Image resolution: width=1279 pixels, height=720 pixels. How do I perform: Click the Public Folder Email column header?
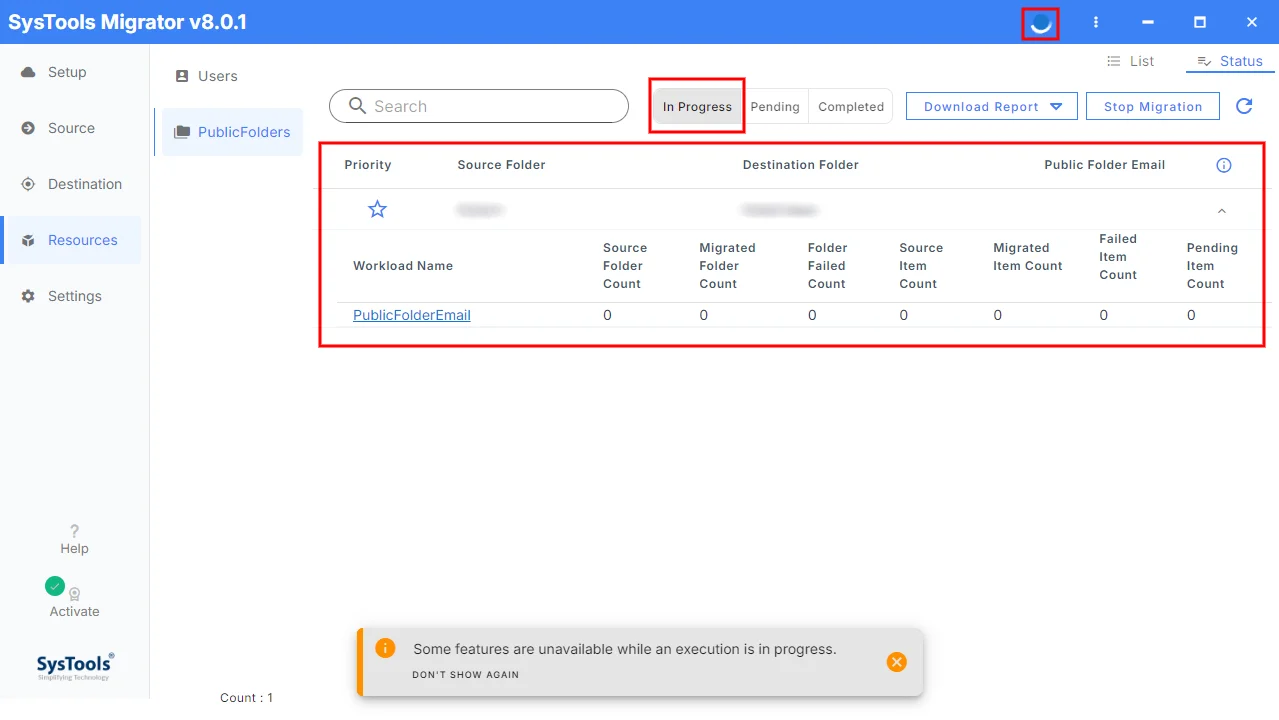(x=1105, y=165)
